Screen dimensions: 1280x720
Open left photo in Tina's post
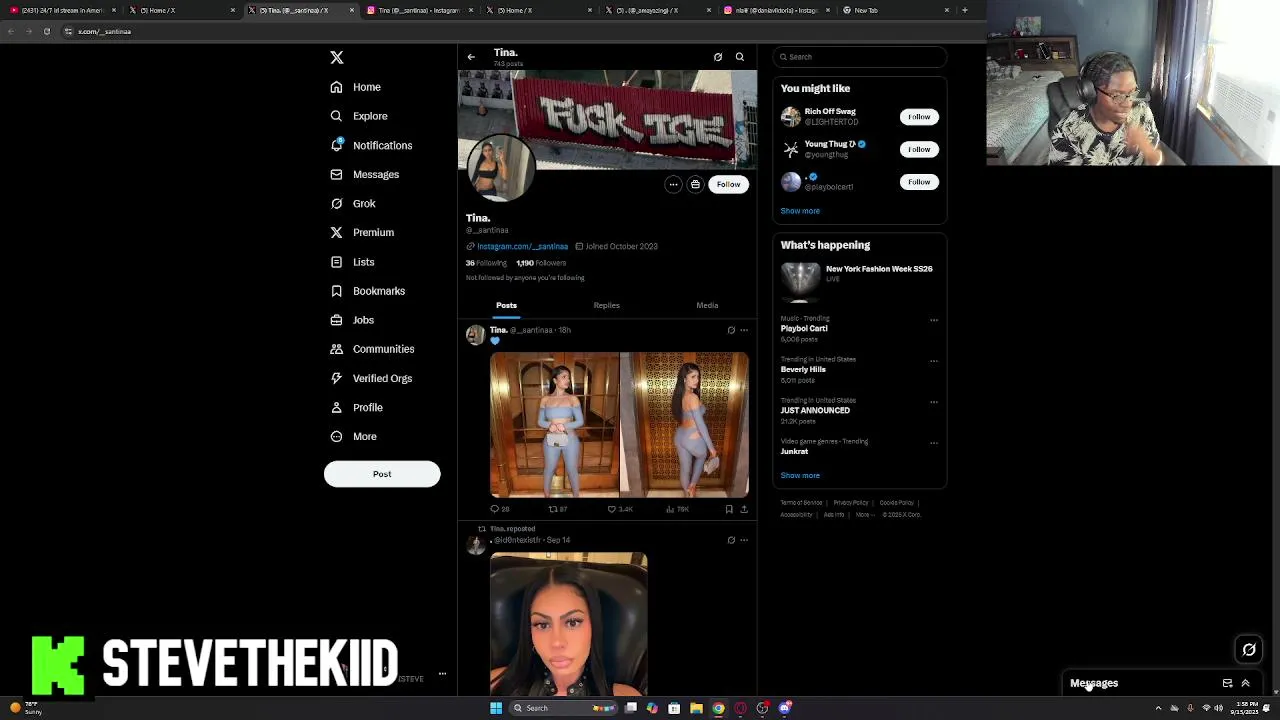(554, 424)
